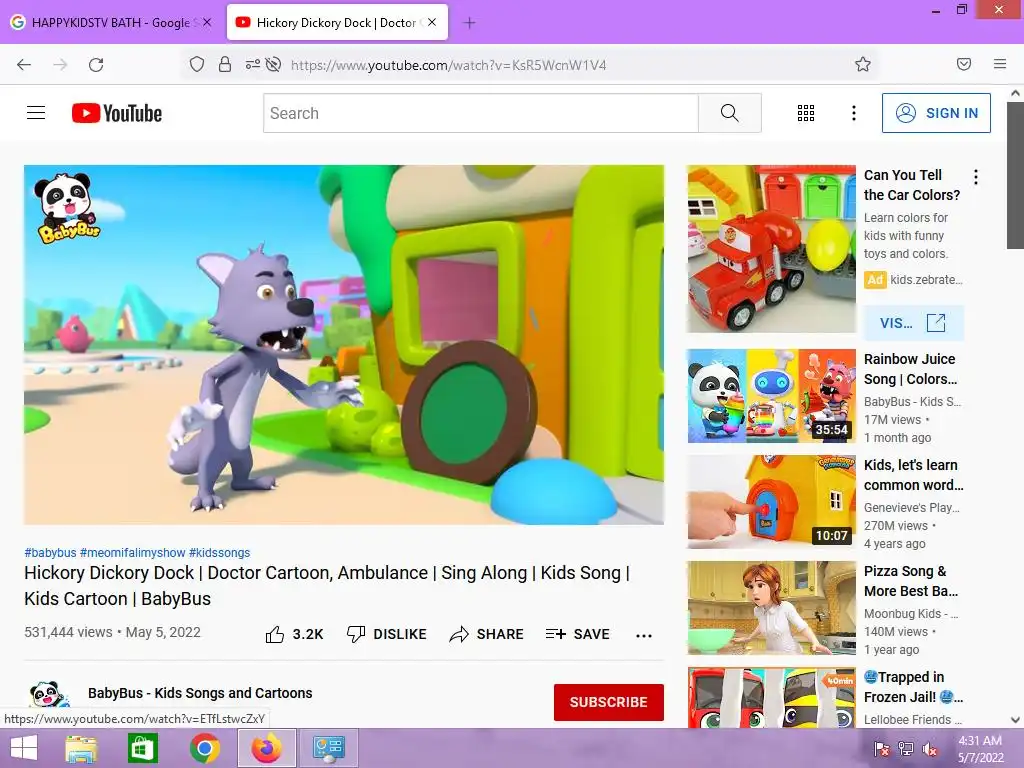
Task: Share the video via SHARE button
Action: coord(487,634)
